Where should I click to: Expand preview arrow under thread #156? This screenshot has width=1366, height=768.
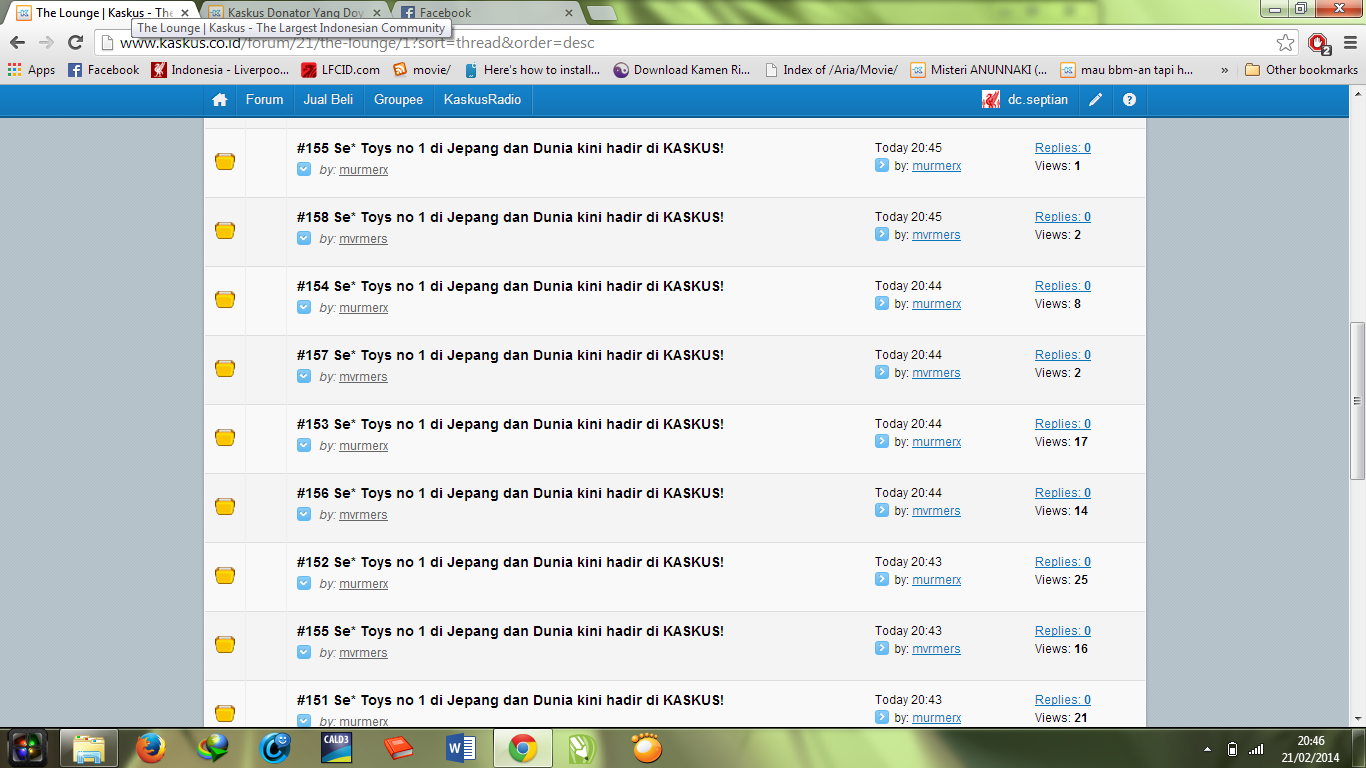click(304, 514)
